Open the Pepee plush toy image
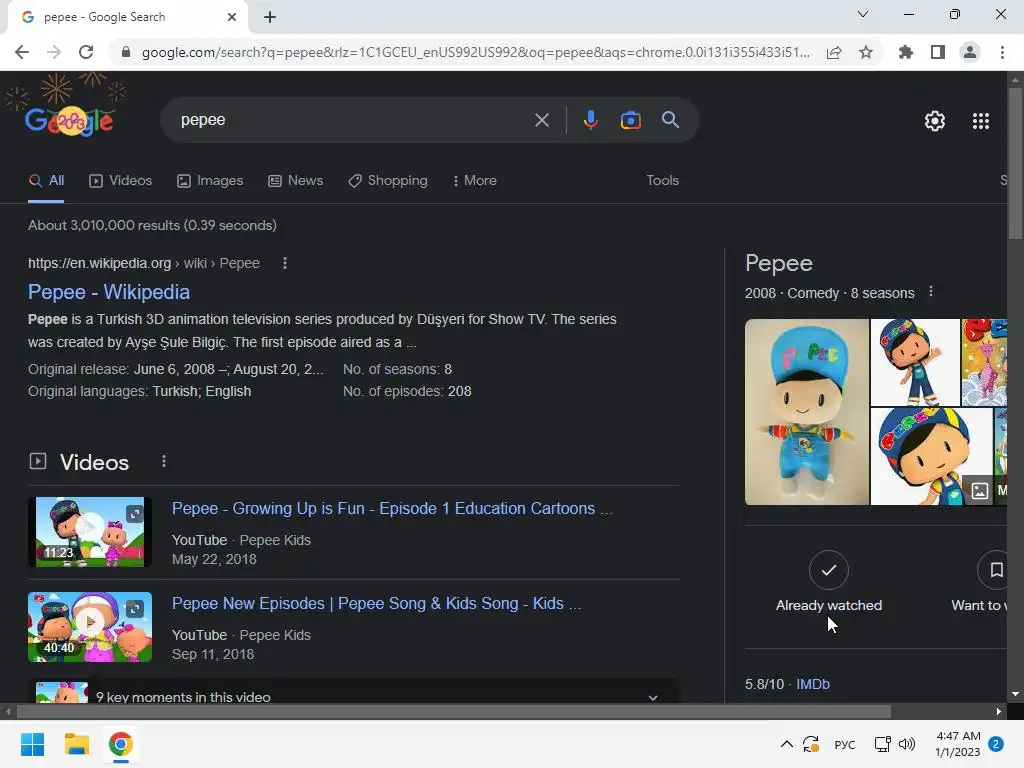Image resolution: width=1024 pixels, height=768 pixels. click(807, 411)
